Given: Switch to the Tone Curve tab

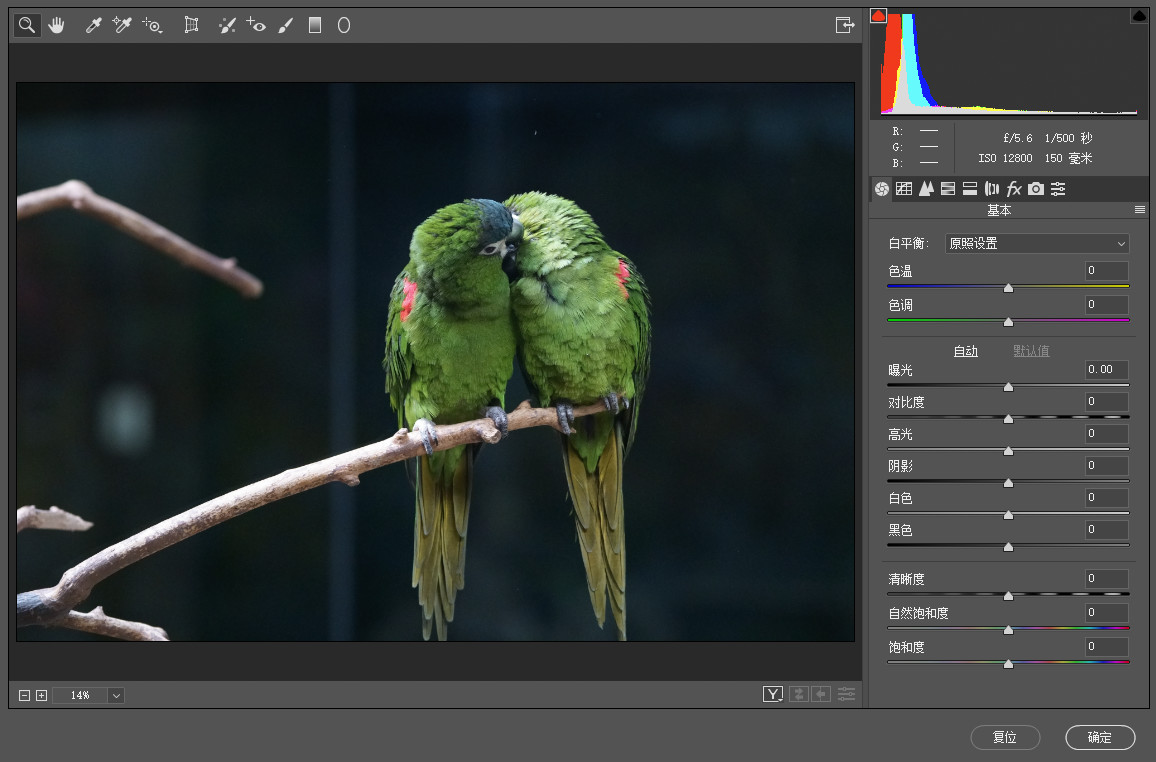Looking at the screenshot, I should [x=904, y=189].
